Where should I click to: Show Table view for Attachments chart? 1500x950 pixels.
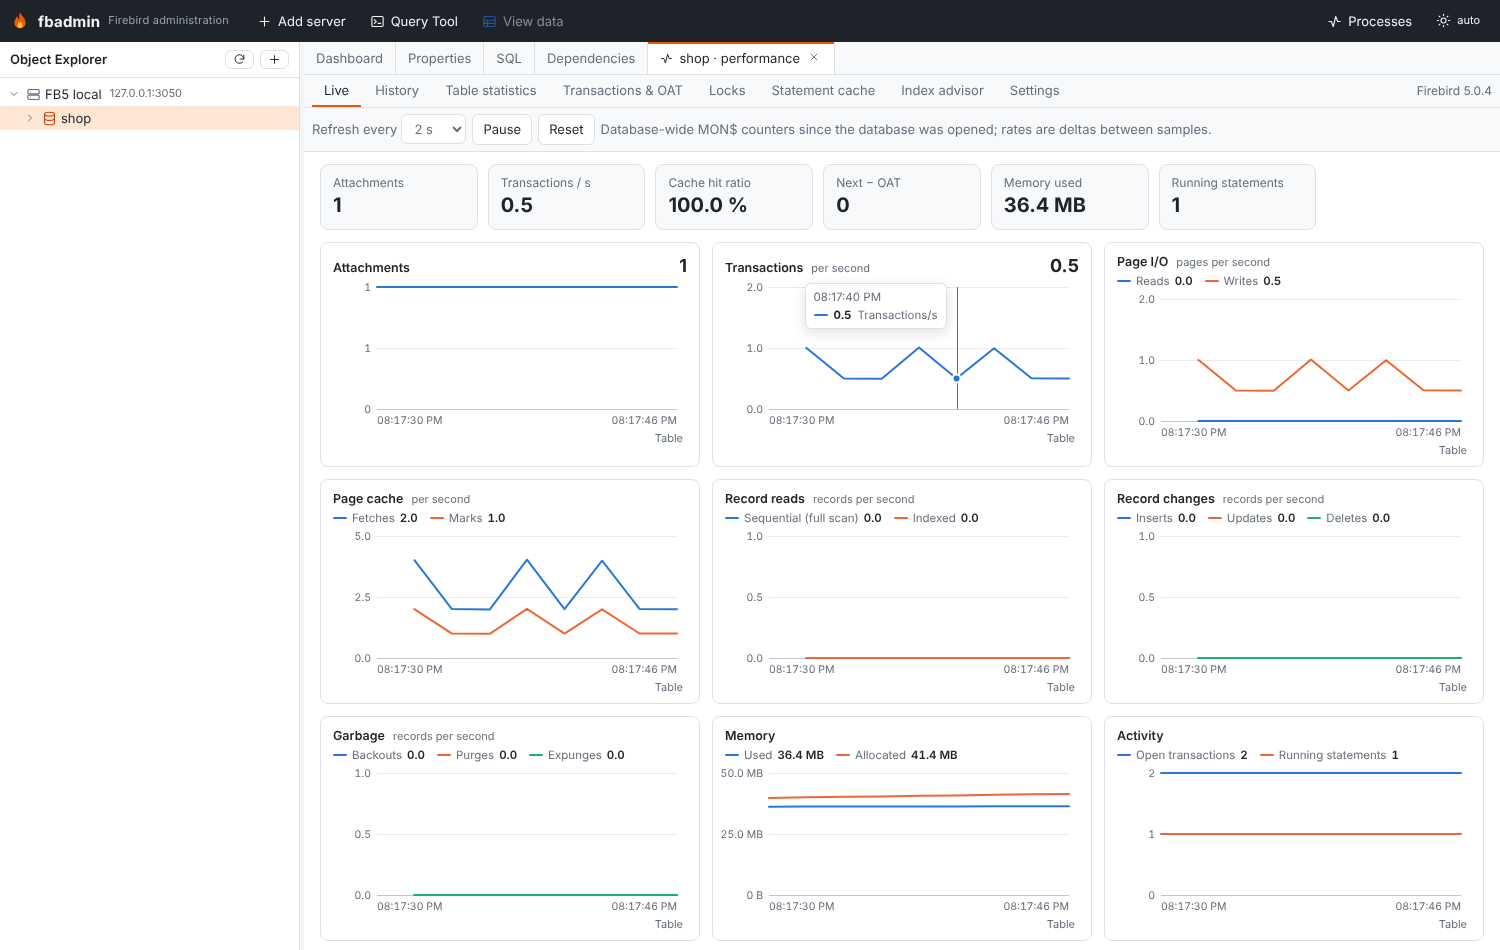tap(669, 438)
